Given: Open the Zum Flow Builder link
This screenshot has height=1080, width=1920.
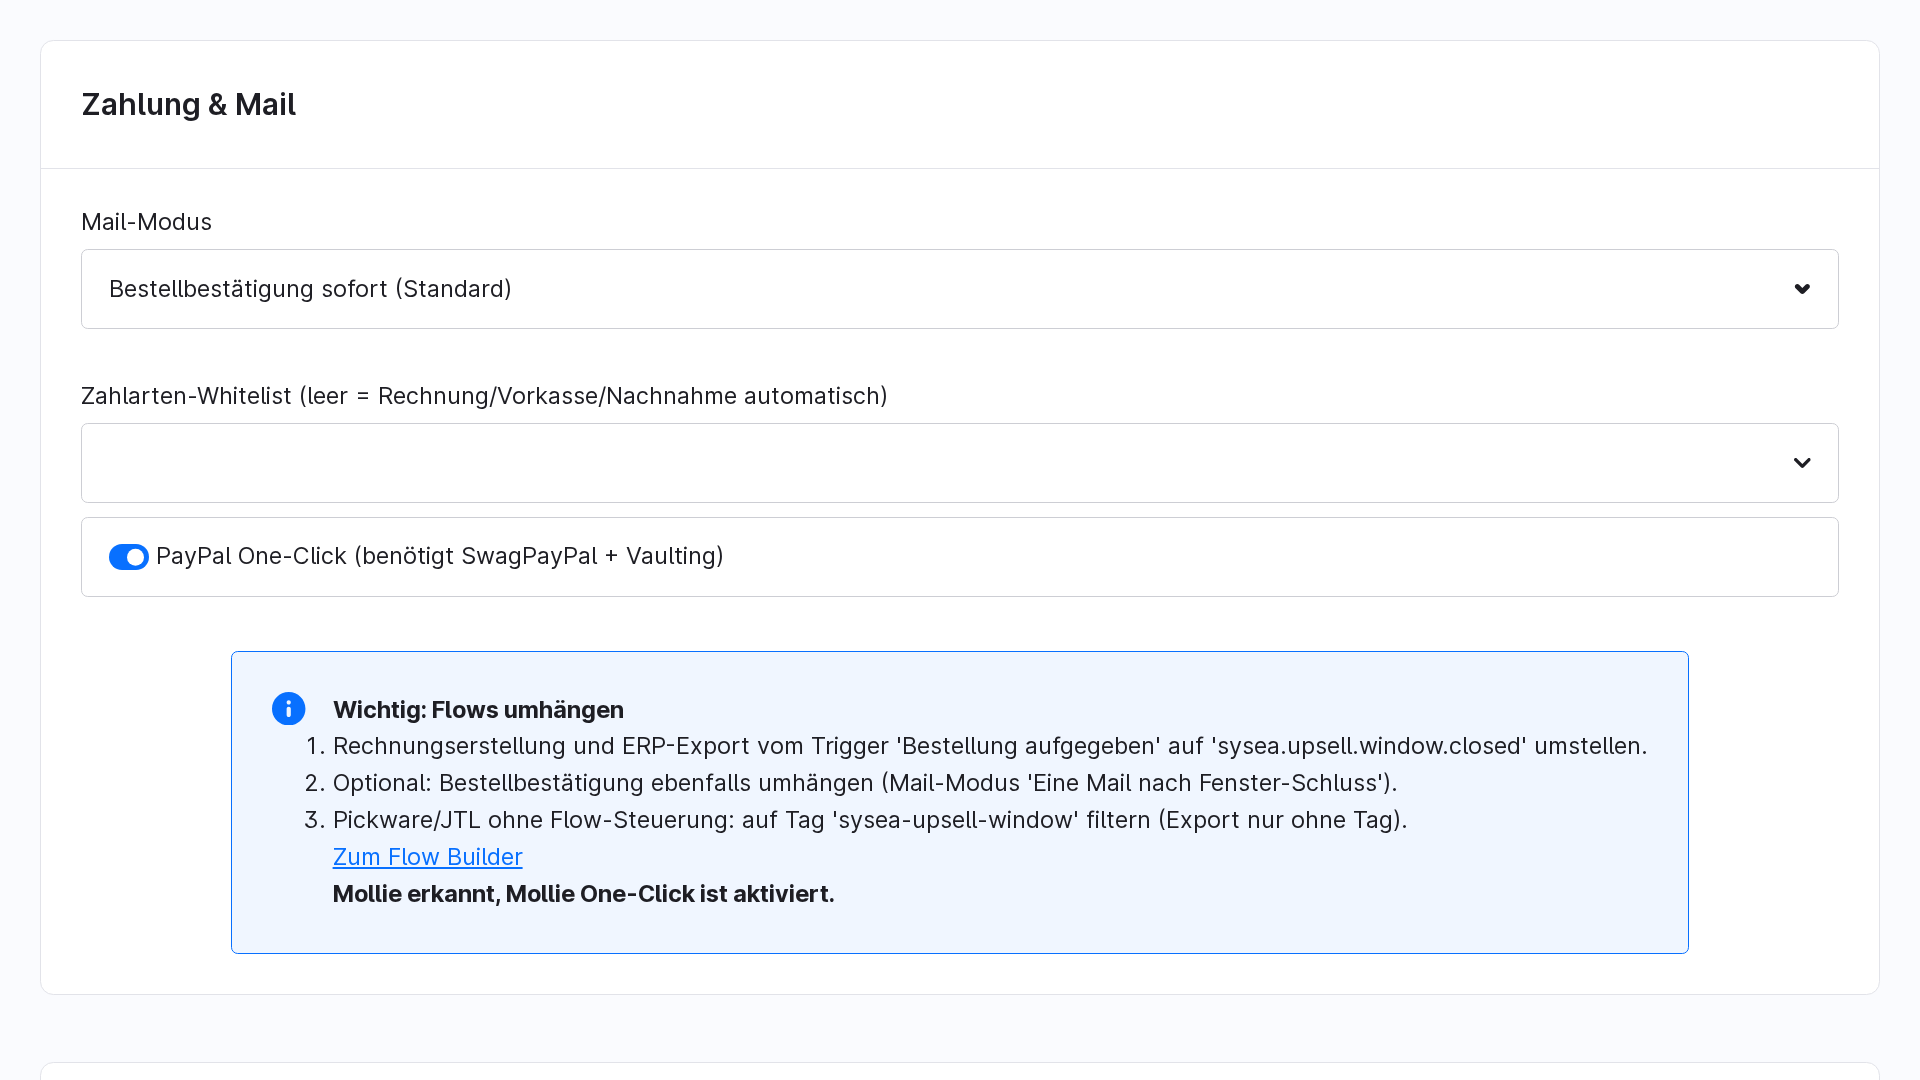Looking at the screenshot, I should pyautogui.click(x=427, y=857).
